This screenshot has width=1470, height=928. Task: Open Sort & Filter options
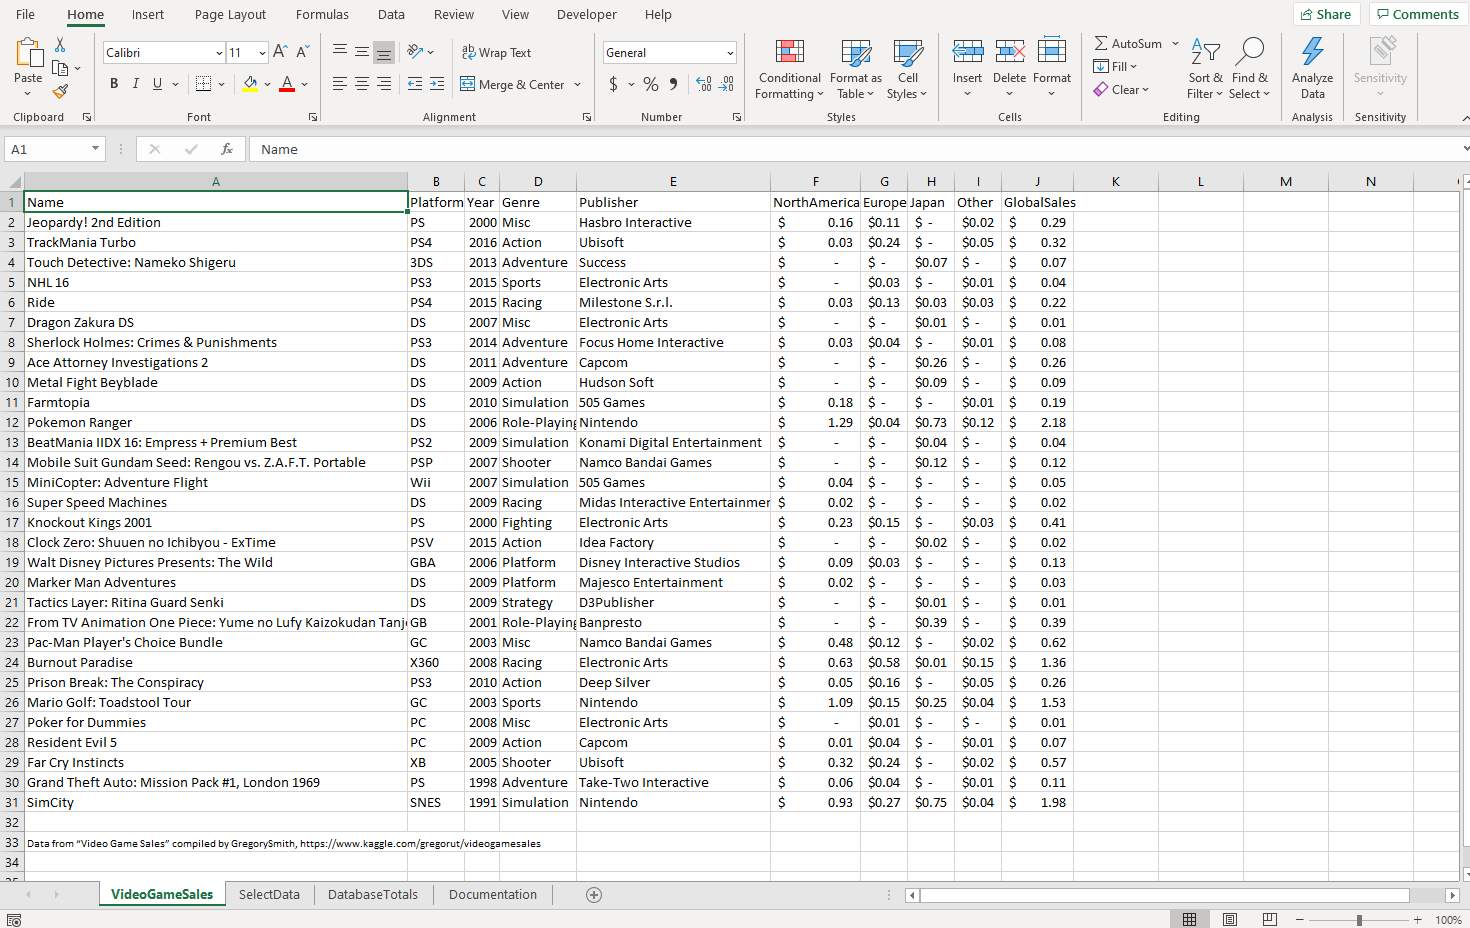tap(1205, 69)
